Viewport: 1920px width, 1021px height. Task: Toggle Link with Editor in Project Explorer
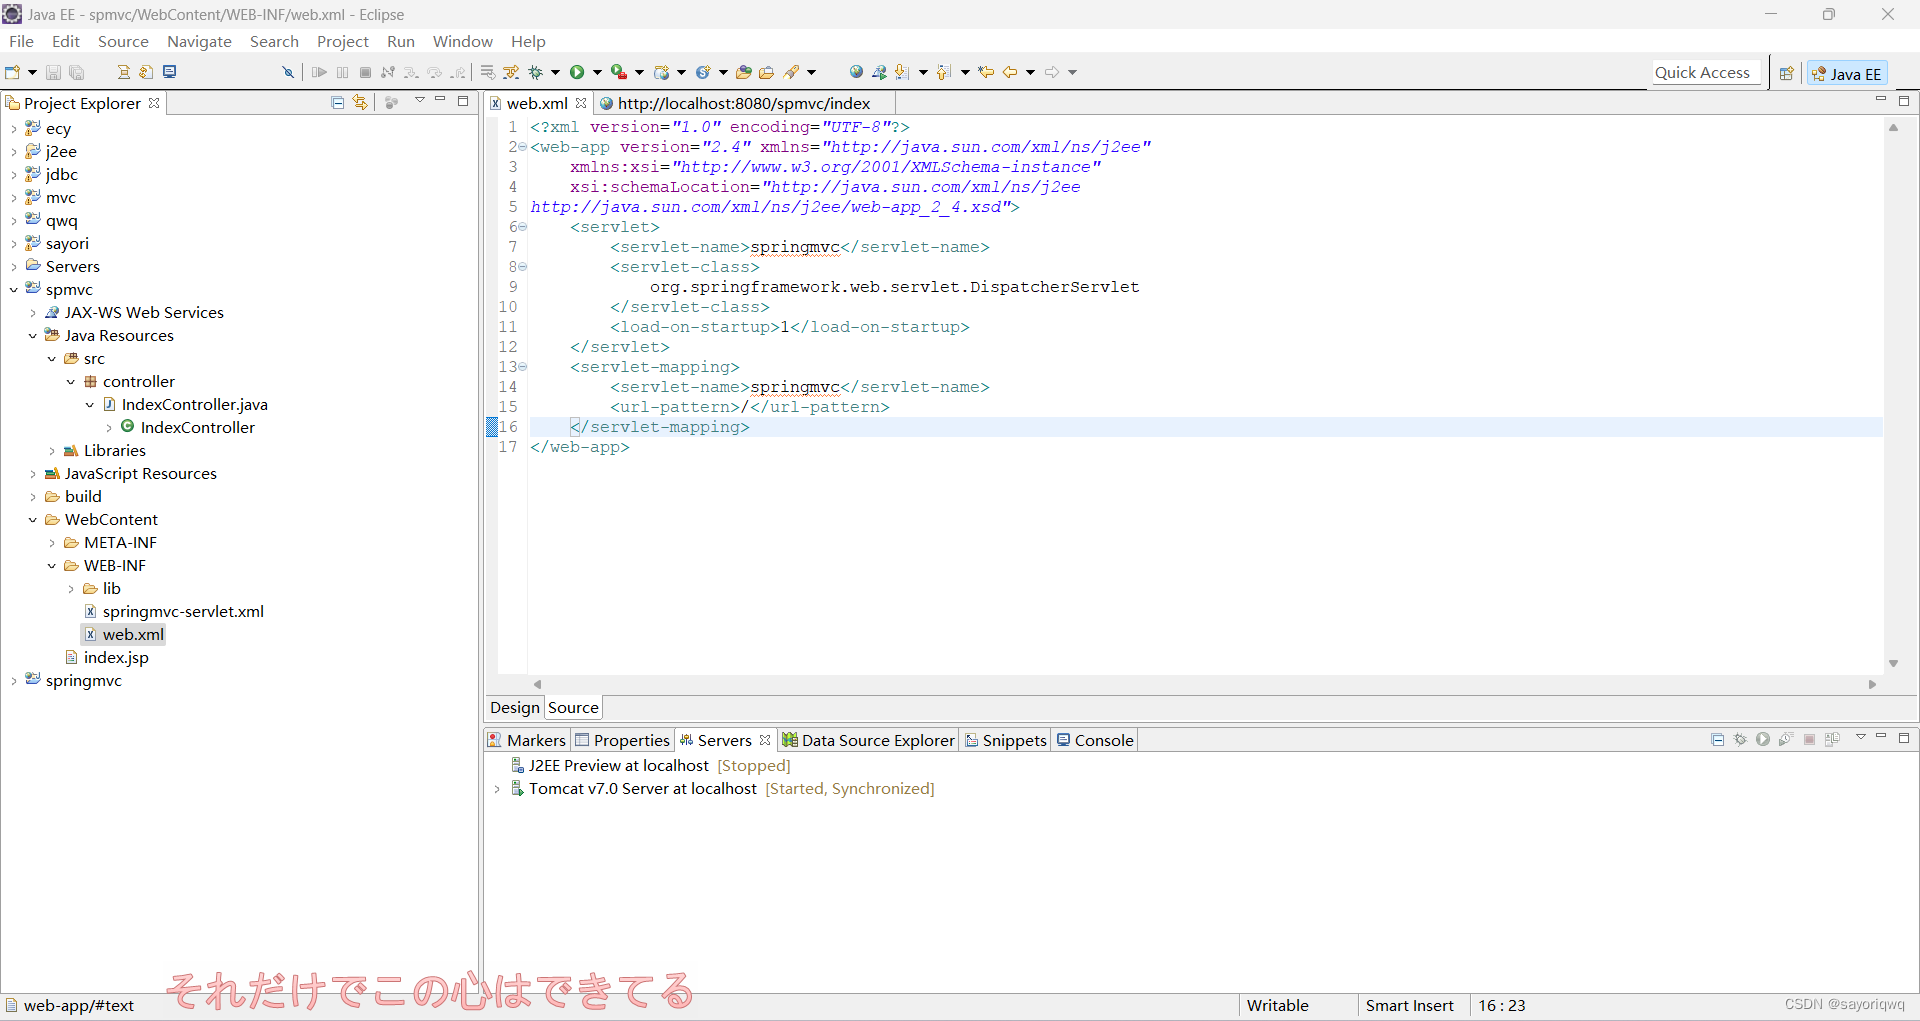coord(360,102)
